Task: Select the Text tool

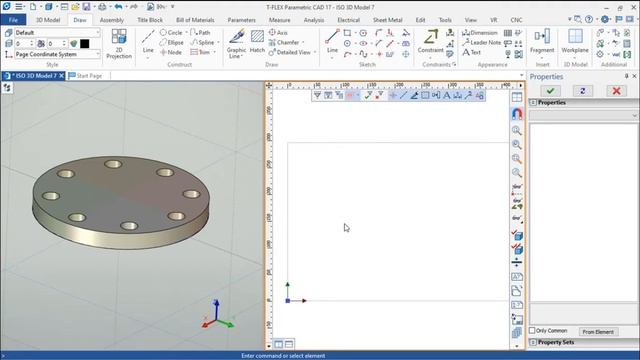Action: tap(472, 52)
